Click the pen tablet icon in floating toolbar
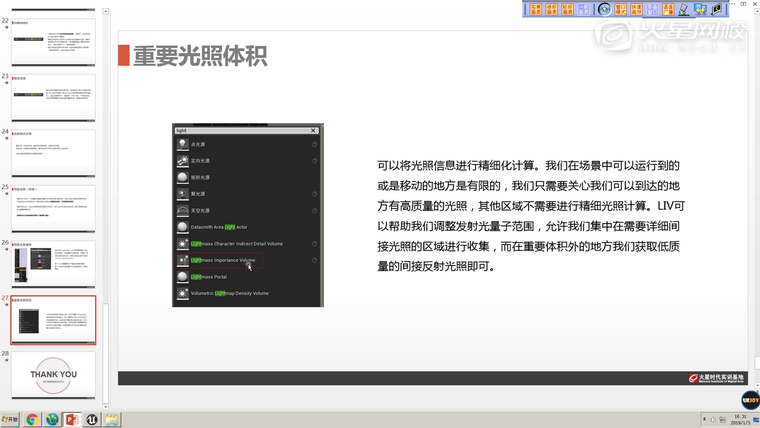Screen dimensions: 760x428 tap(684, 9)
